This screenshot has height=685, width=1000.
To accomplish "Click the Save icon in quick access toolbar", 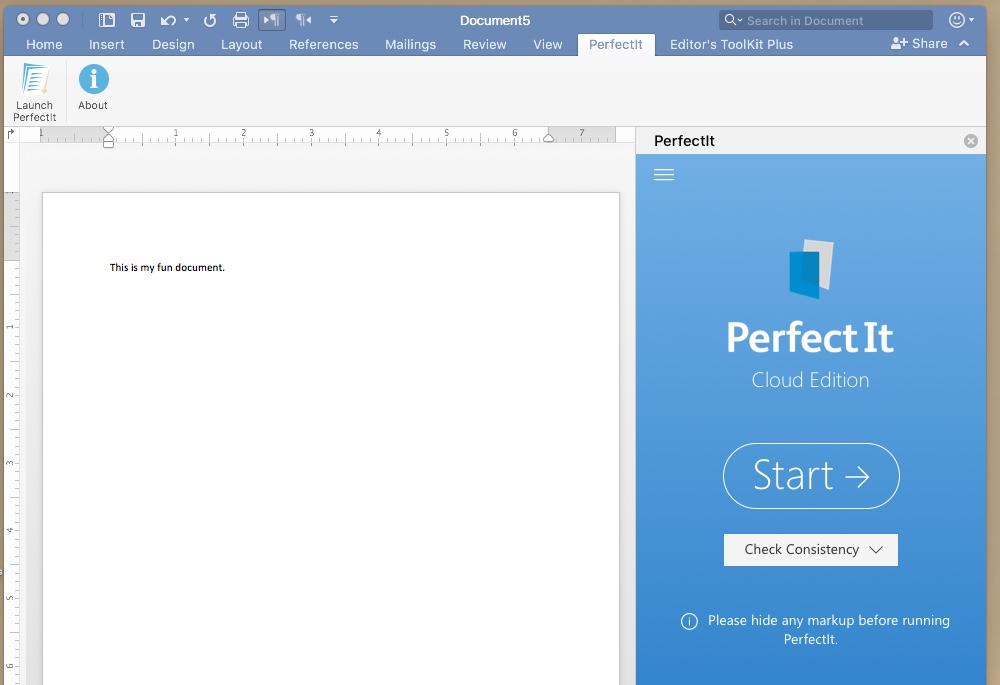I will coord(138,19).
